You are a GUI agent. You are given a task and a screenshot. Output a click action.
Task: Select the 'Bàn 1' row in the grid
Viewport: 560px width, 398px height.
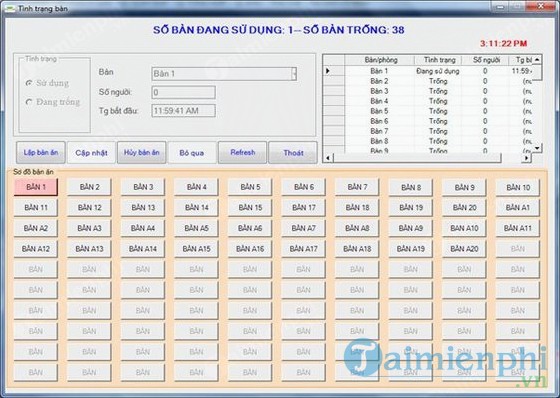pos(428,71)
